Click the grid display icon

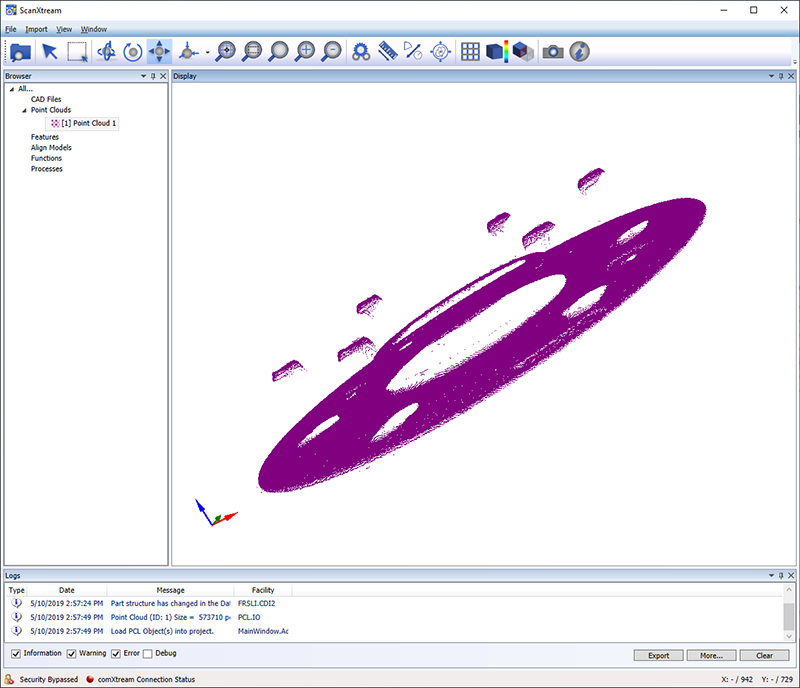(x=469, y=50)
